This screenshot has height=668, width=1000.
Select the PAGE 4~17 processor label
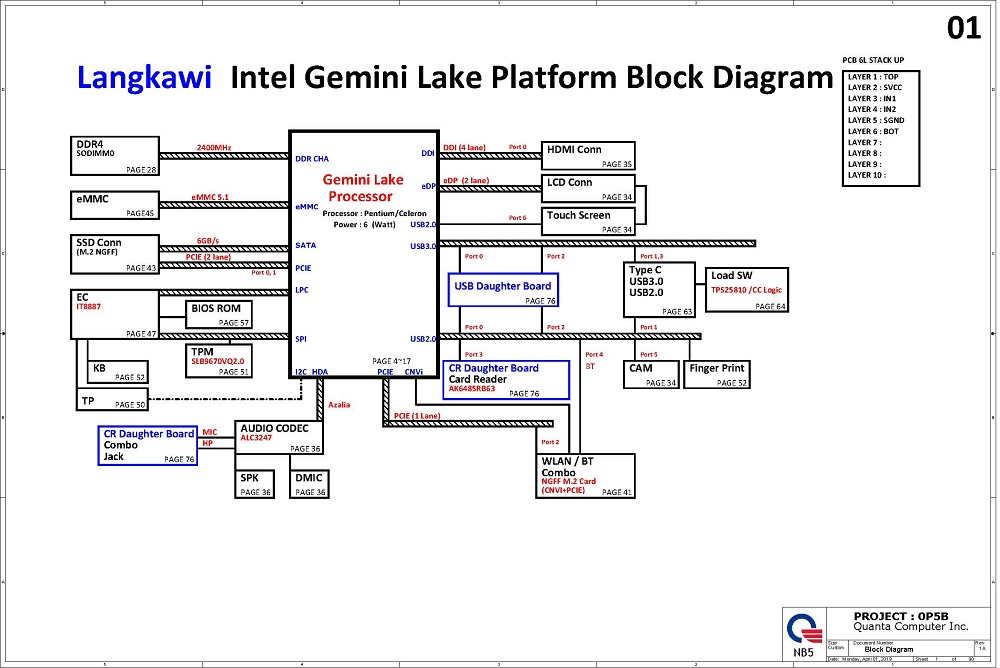coord(392,361)
